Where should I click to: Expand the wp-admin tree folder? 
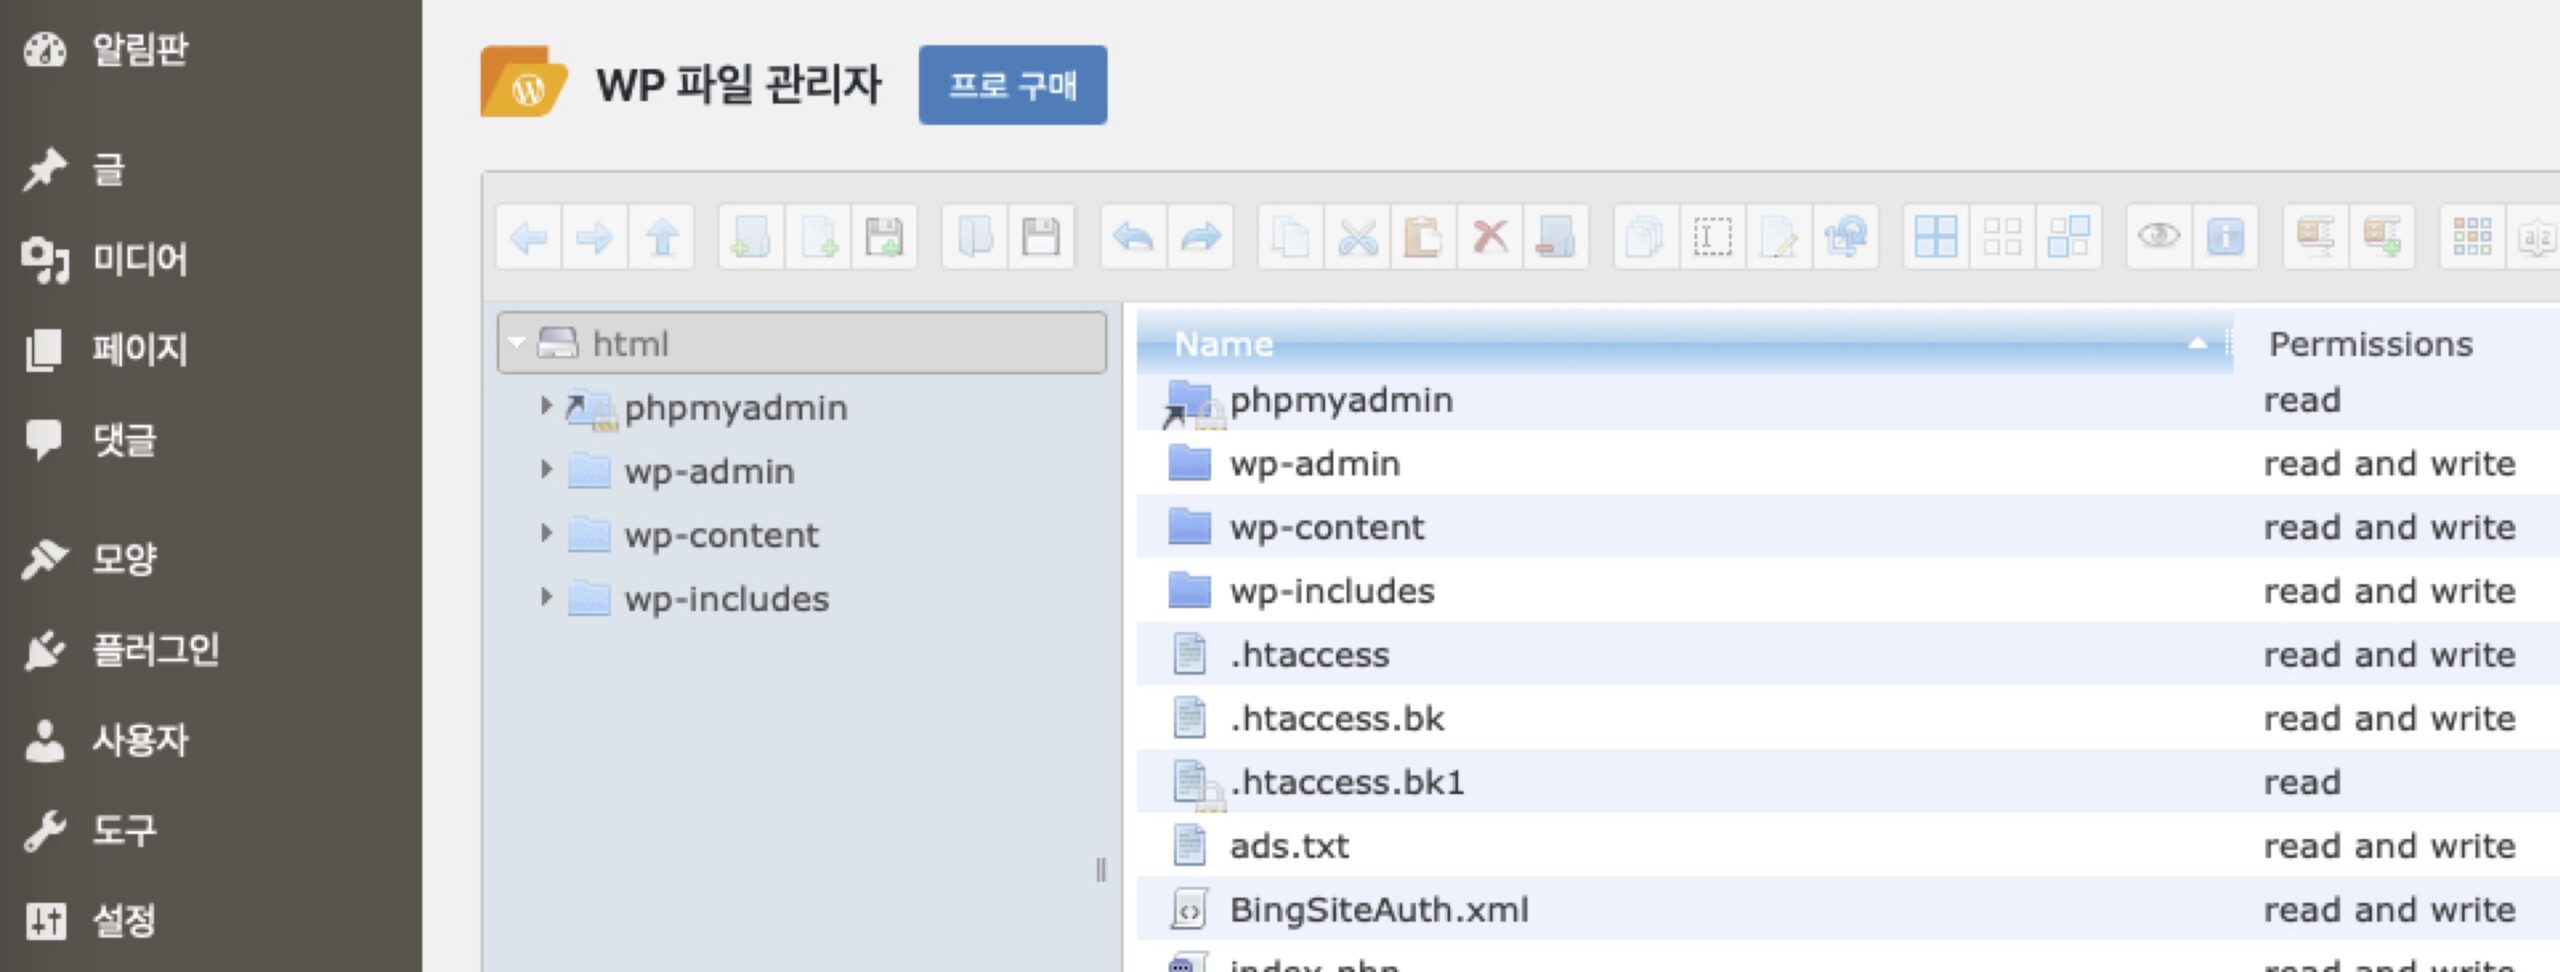pyautogui.click(x=546, y=470)
